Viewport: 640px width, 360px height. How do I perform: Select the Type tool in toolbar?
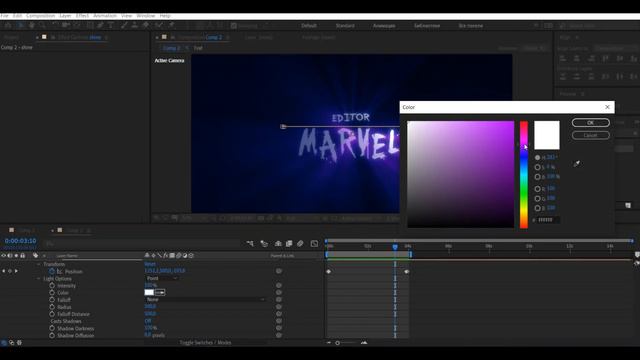[x=111, y=25]
